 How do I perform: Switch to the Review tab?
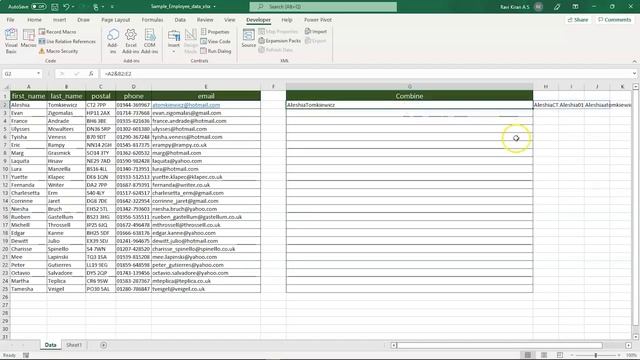(205, 20)
